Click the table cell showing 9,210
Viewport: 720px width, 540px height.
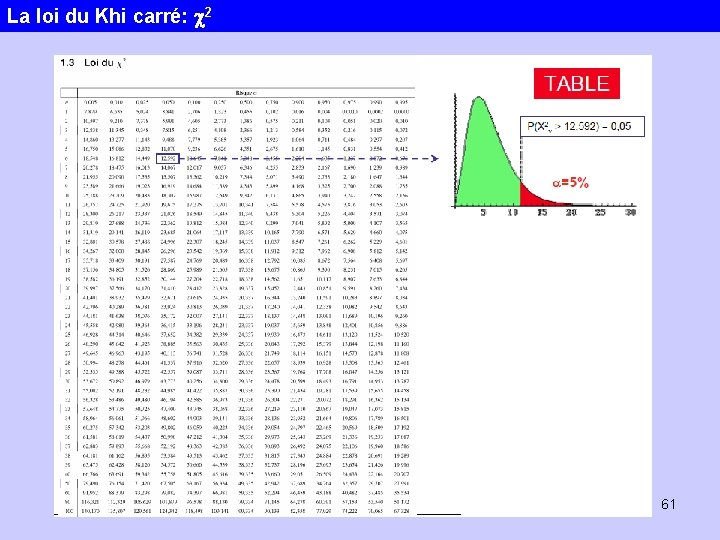[116, 121]
